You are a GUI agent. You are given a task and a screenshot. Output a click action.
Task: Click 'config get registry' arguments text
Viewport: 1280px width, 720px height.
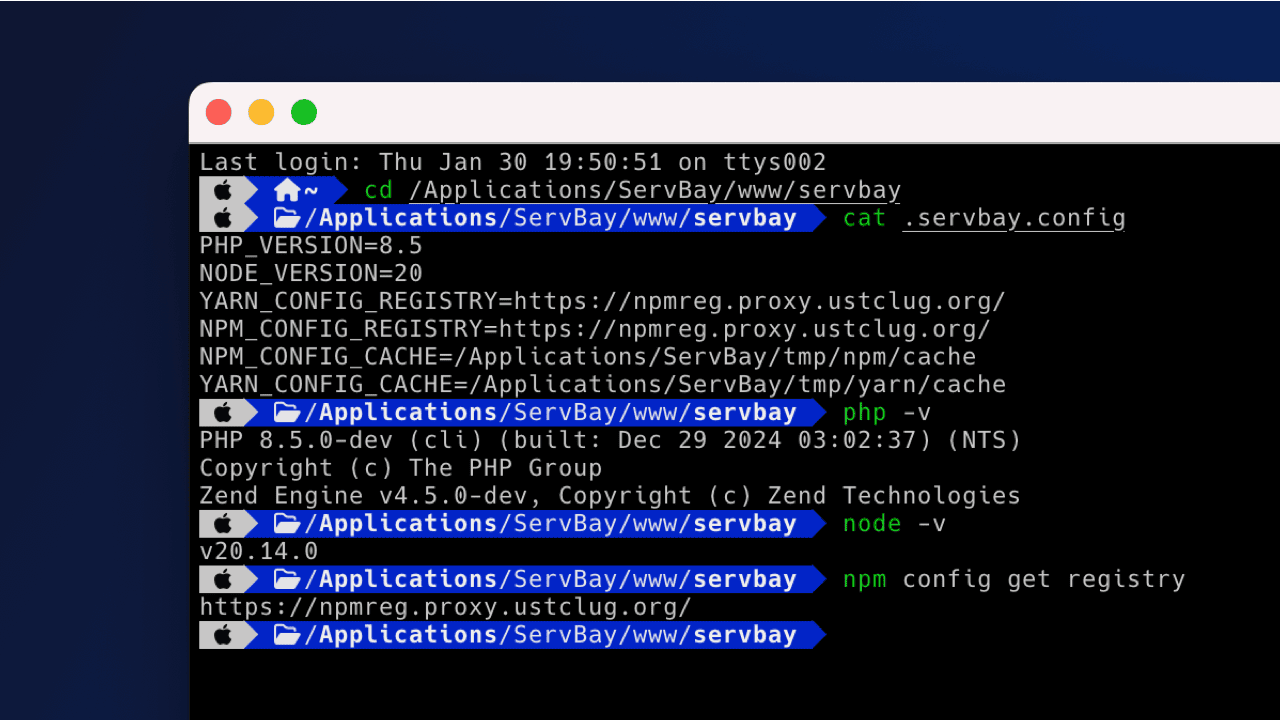point(1044,579)
